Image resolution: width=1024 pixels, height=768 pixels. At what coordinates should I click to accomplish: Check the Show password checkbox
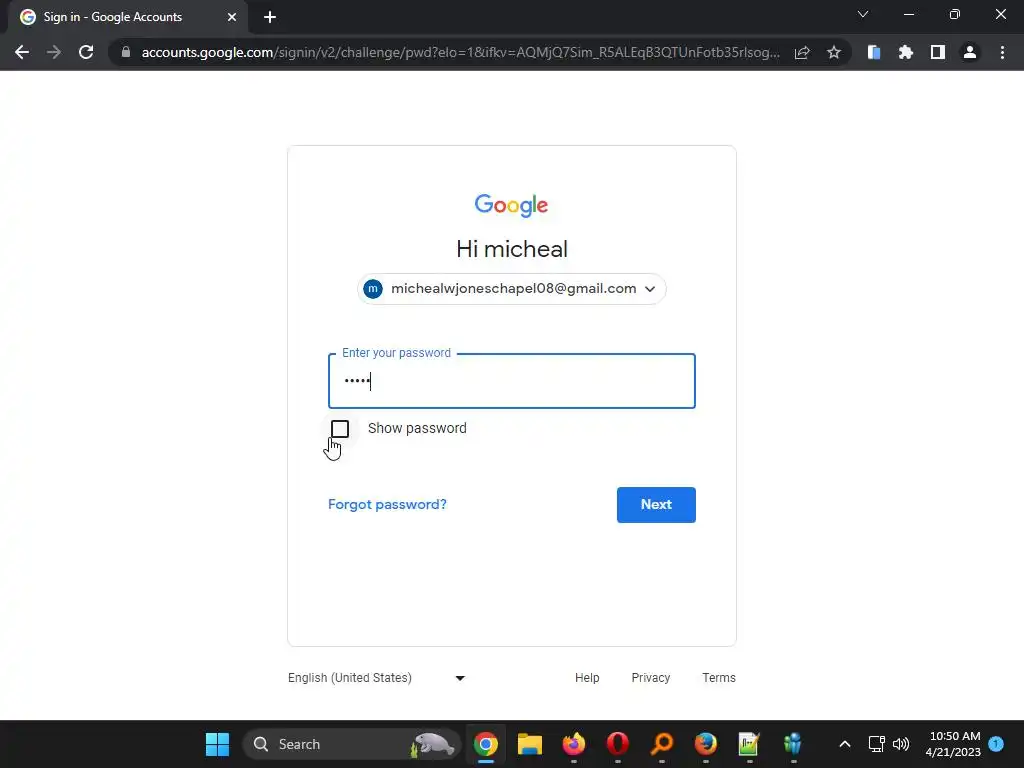click(340, 428)
